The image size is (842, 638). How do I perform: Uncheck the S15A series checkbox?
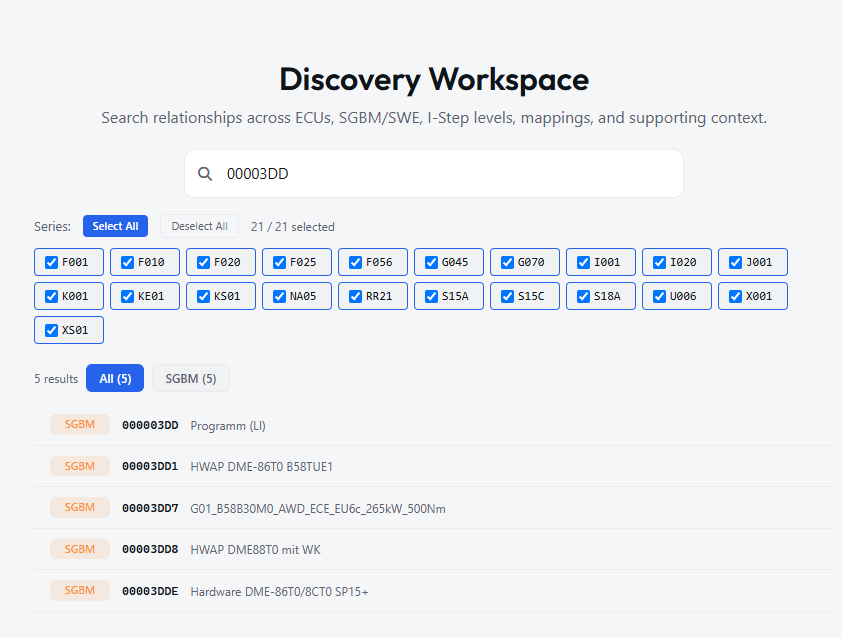point(432,296)
